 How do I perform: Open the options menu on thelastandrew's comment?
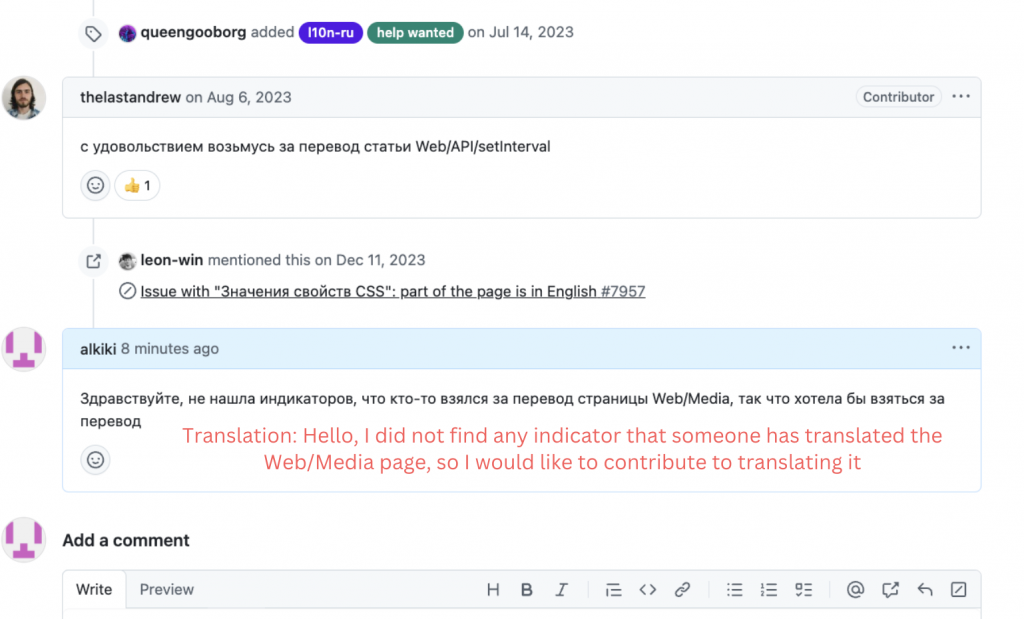click(961, 97)
